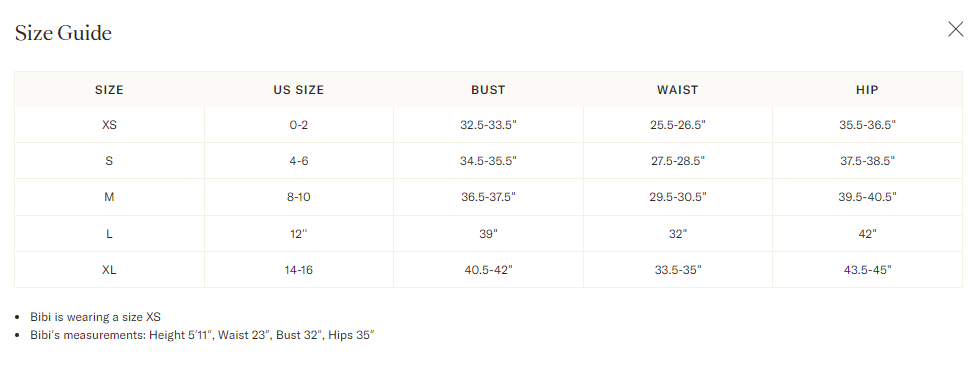
Task: Click the BUST column header
Action: 488,90
